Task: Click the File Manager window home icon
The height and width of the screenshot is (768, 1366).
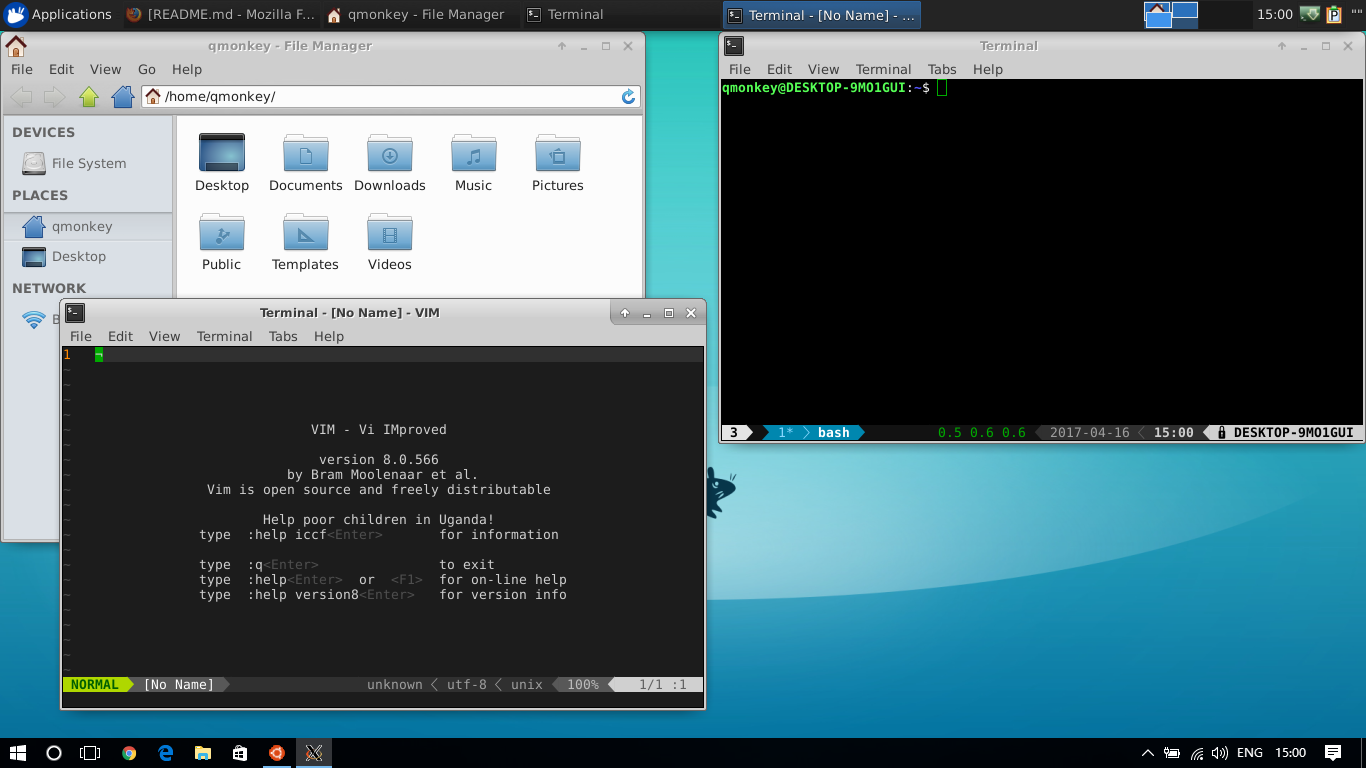Action: click(16, 45)
